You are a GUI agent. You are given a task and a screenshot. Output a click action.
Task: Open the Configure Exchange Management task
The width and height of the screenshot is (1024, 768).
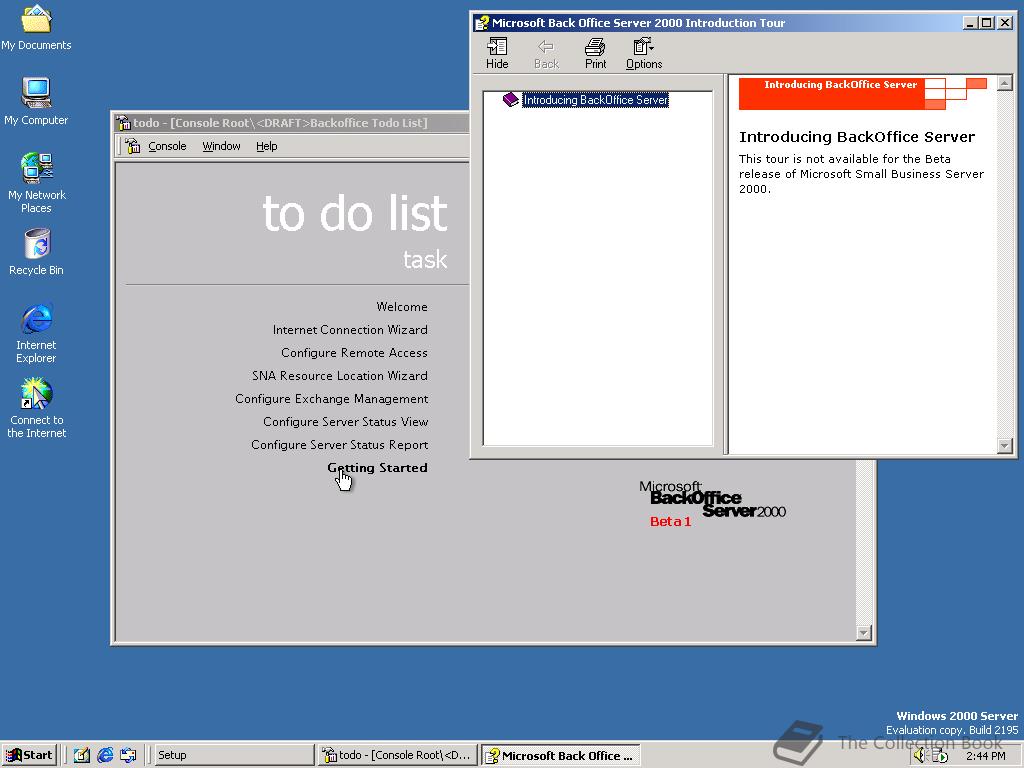click(331, 398)
